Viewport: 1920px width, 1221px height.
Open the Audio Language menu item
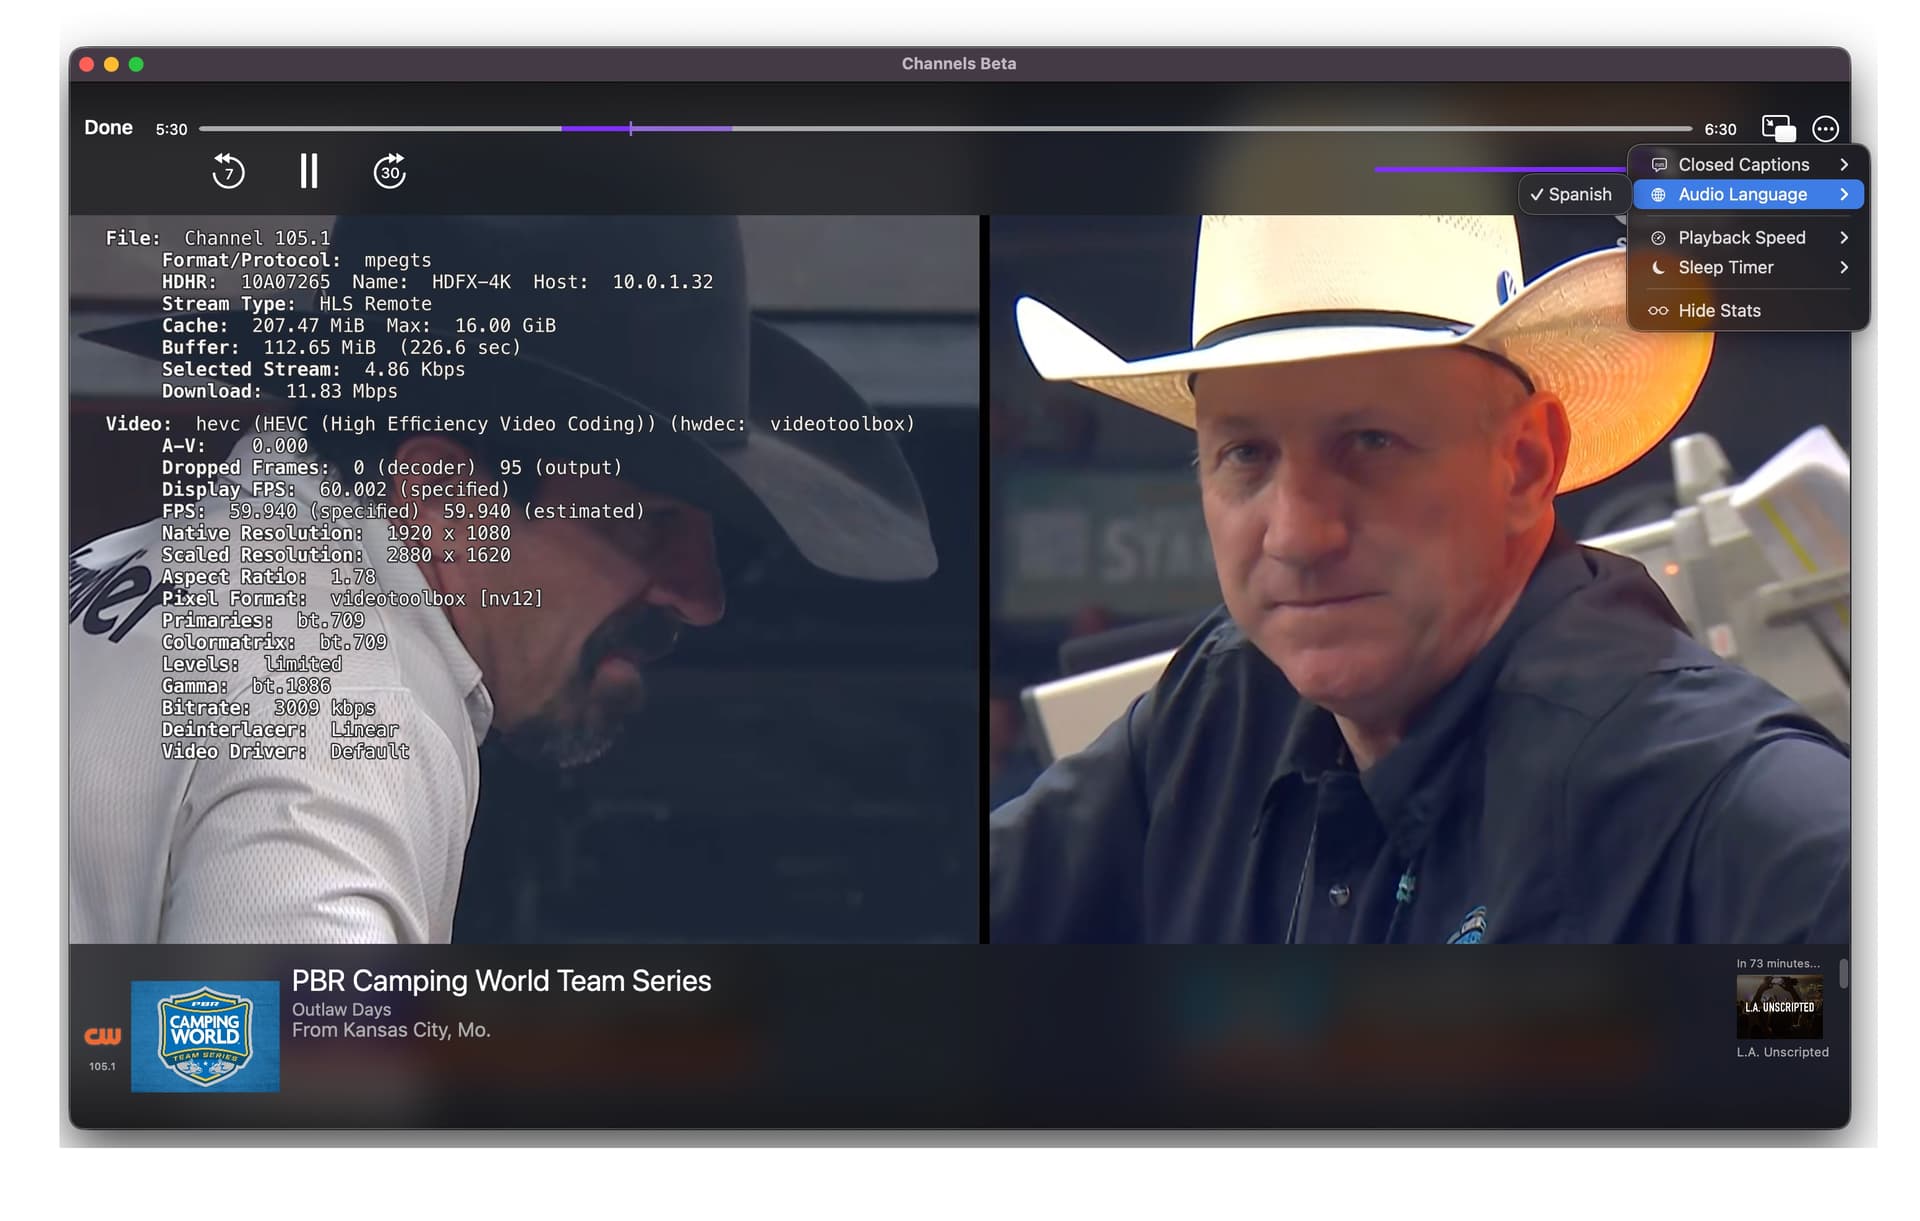click(1742, 195)
